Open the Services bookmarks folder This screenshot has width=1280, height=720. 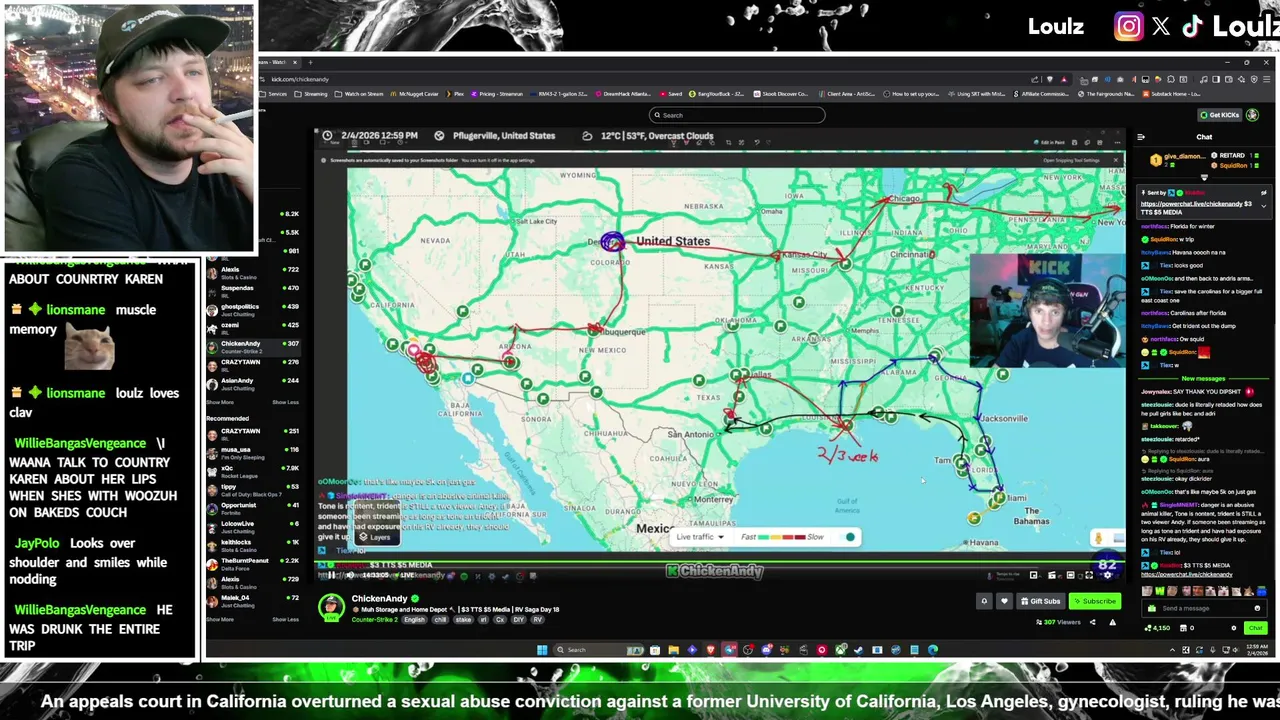tap(275, 94)
